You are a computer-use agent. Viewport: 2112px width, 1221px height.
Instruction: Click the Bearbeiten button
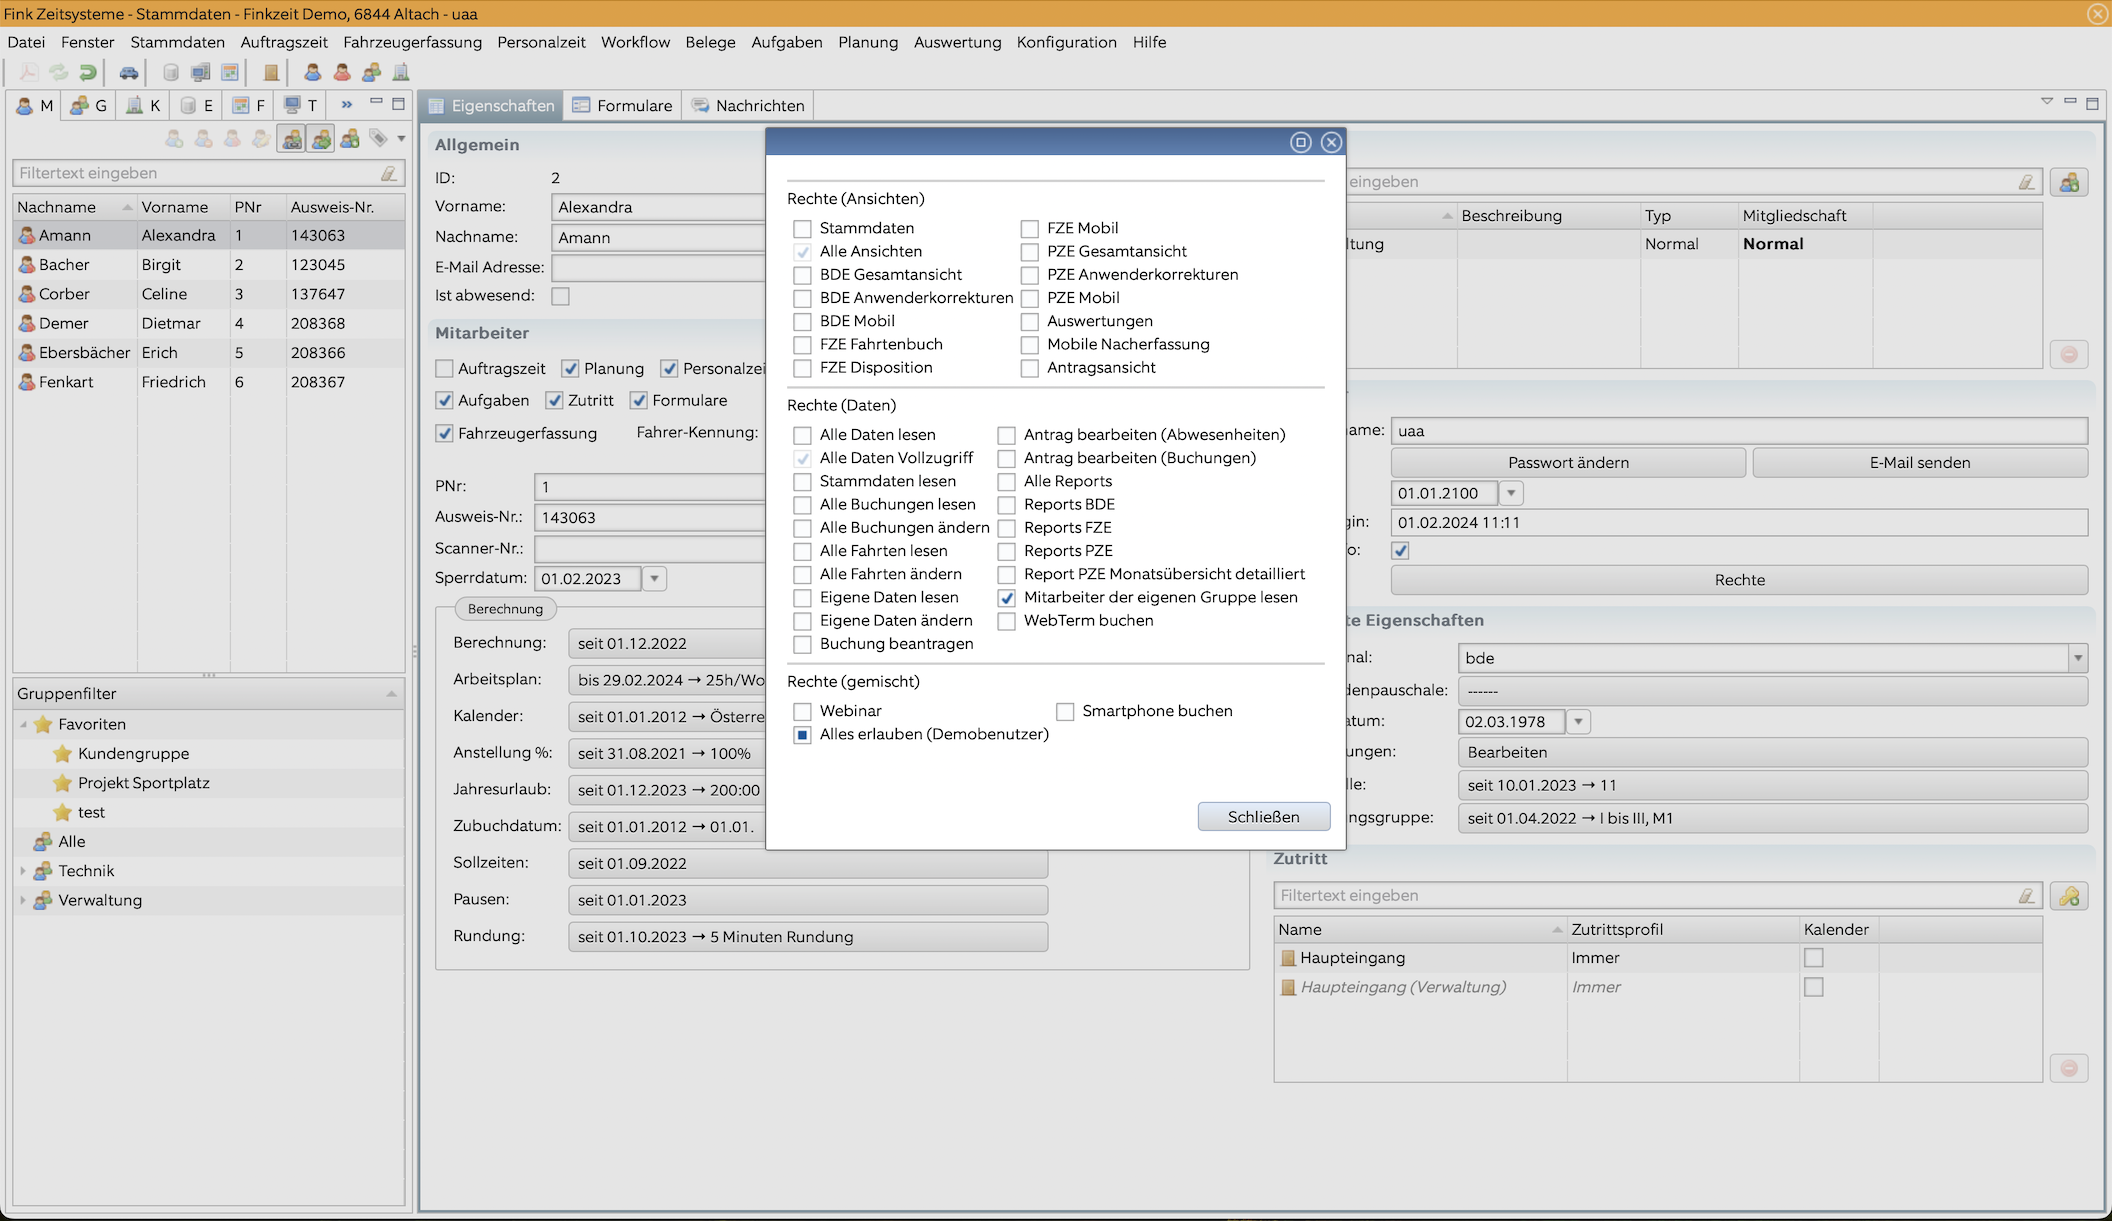pos(1773,752)
